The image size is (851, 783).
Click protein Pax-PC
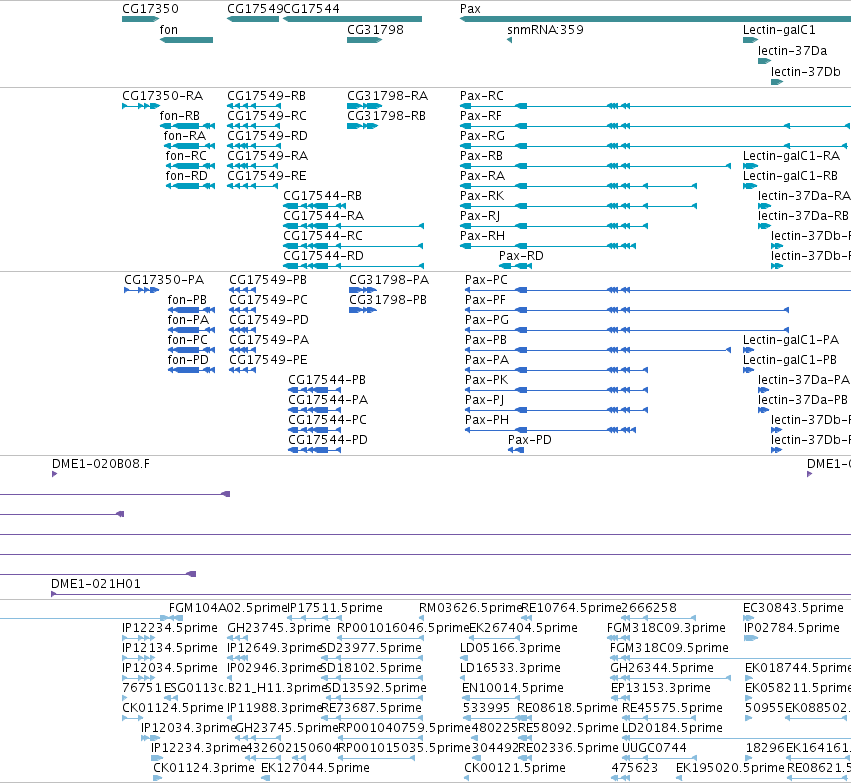point(658,290)
